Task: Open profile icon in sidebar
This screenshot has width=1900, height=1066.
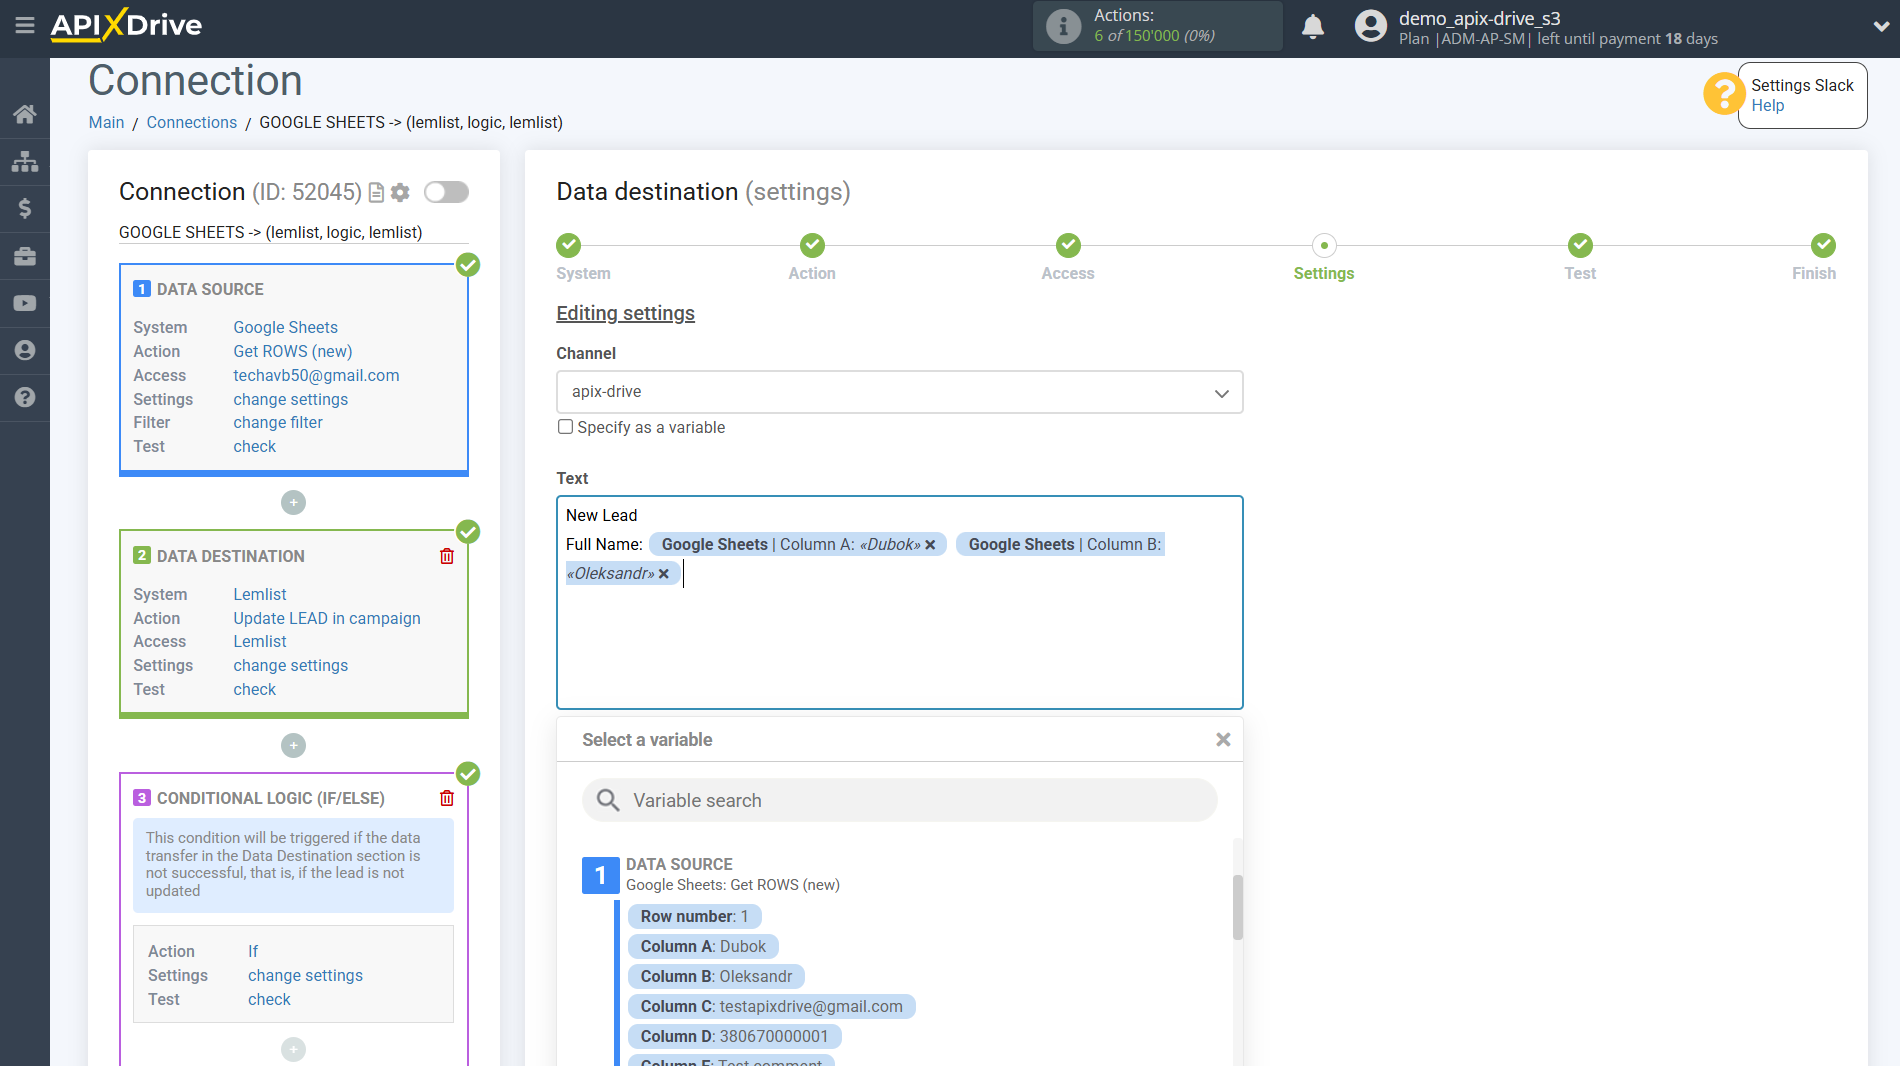Action: tap(25, 350)
